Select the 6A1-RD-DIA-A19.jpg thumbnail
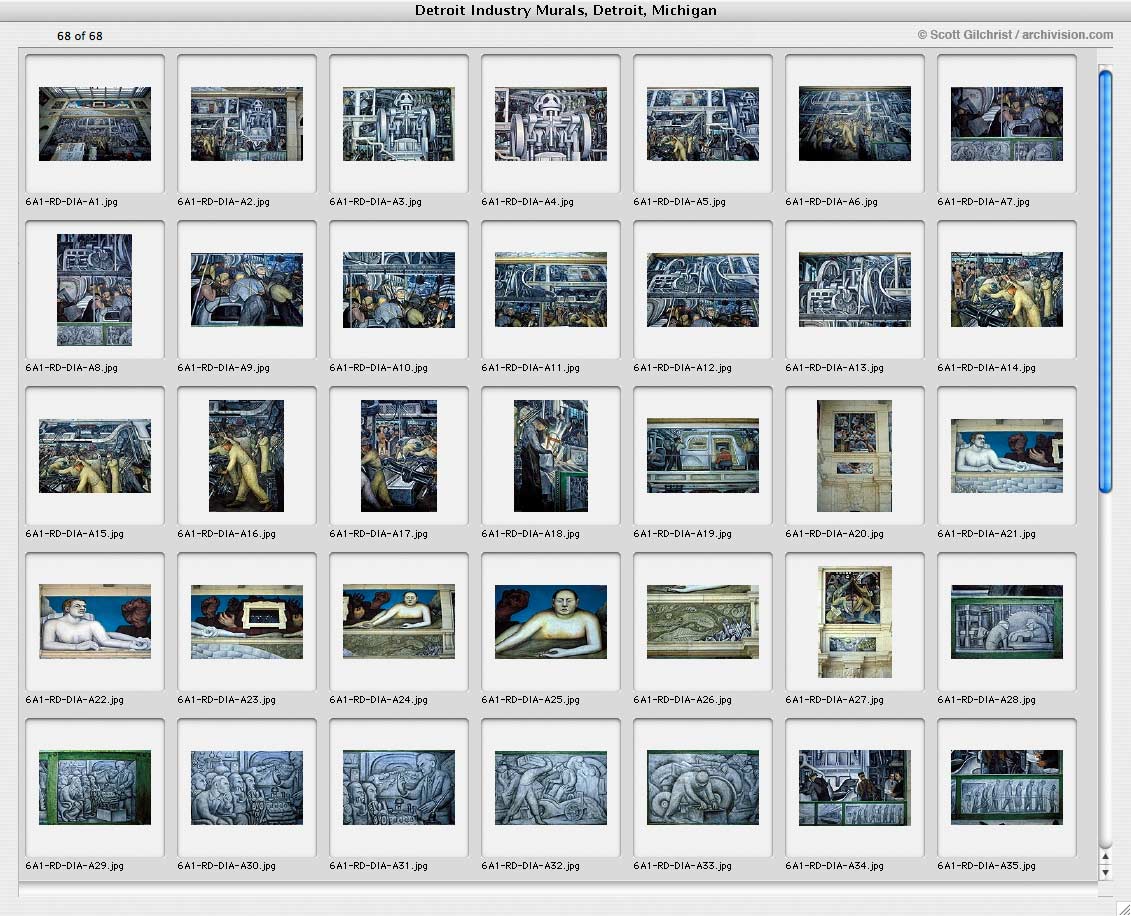Image resolution: width=1131 pixels, height=916 pixels. (703, 456)
